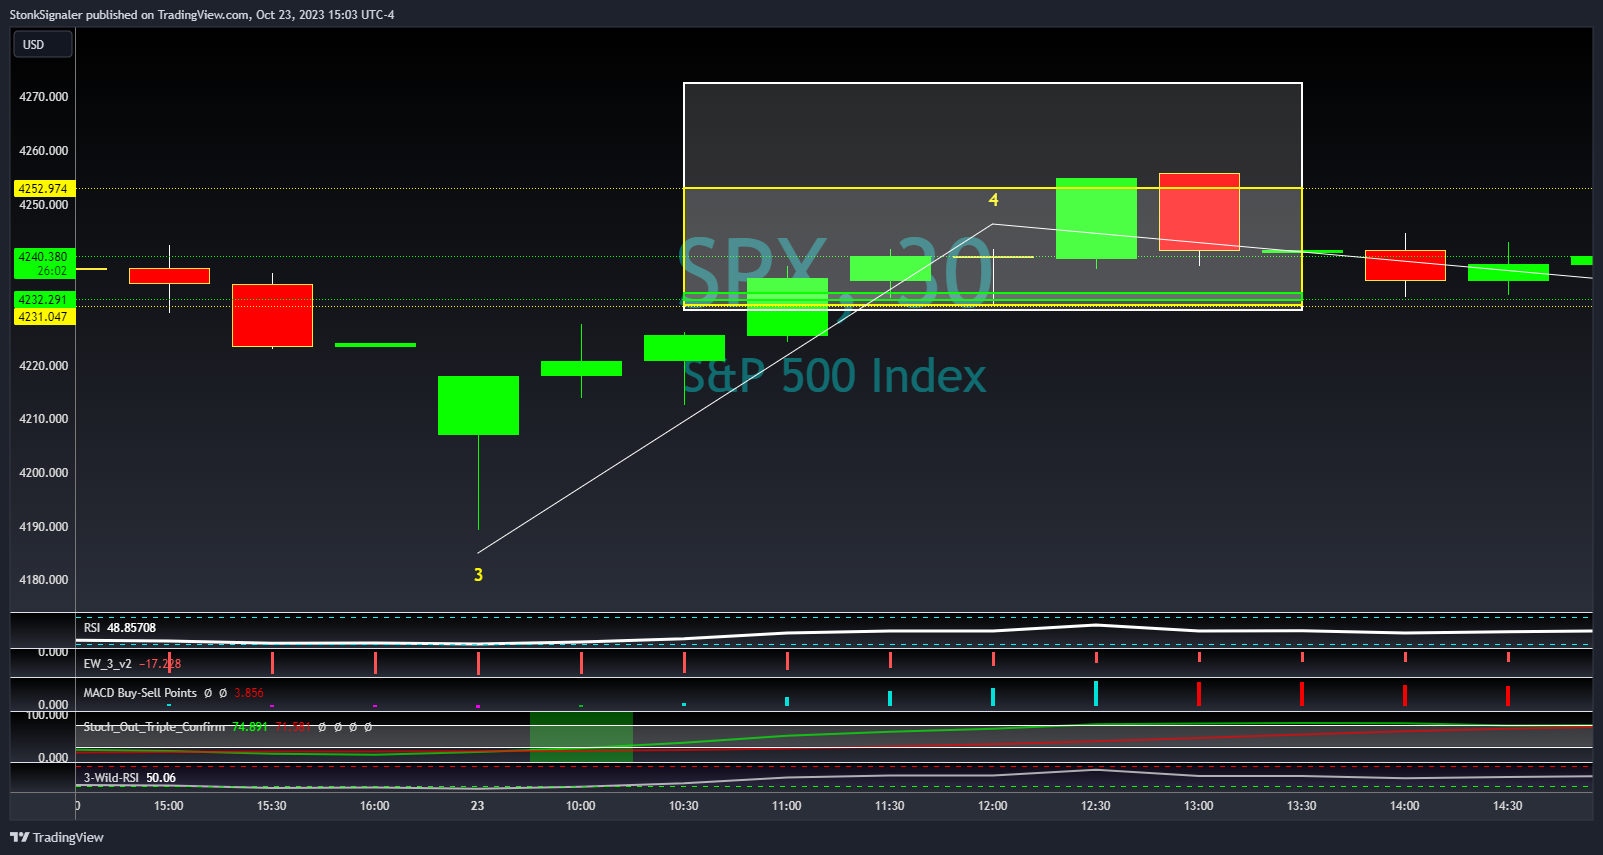1603x855 pixels.
Task: Click the 12:30 time axis label
Action: [1096, 806]
